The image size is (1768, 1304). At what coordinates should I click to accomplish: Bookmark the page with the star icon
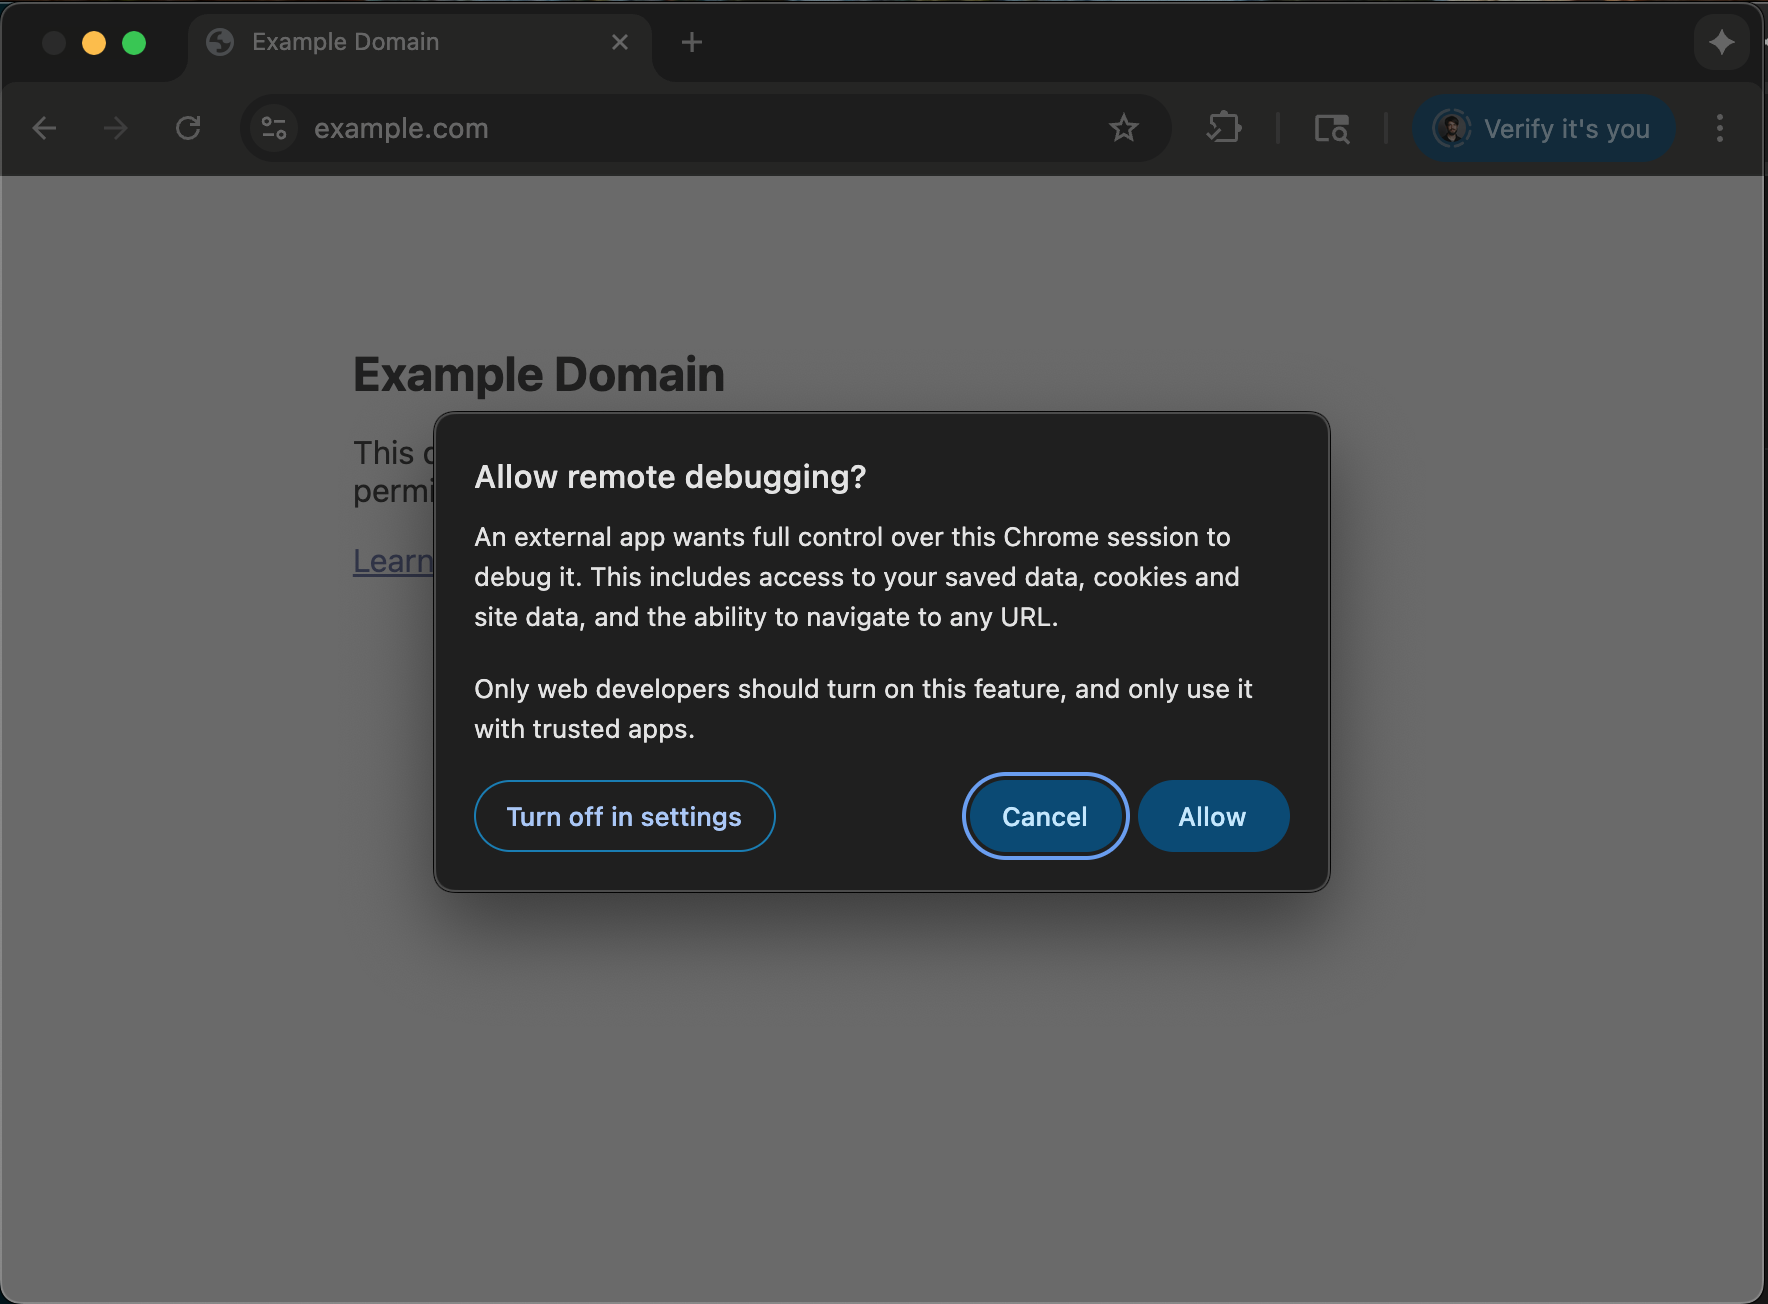[x=1125, y=128]
